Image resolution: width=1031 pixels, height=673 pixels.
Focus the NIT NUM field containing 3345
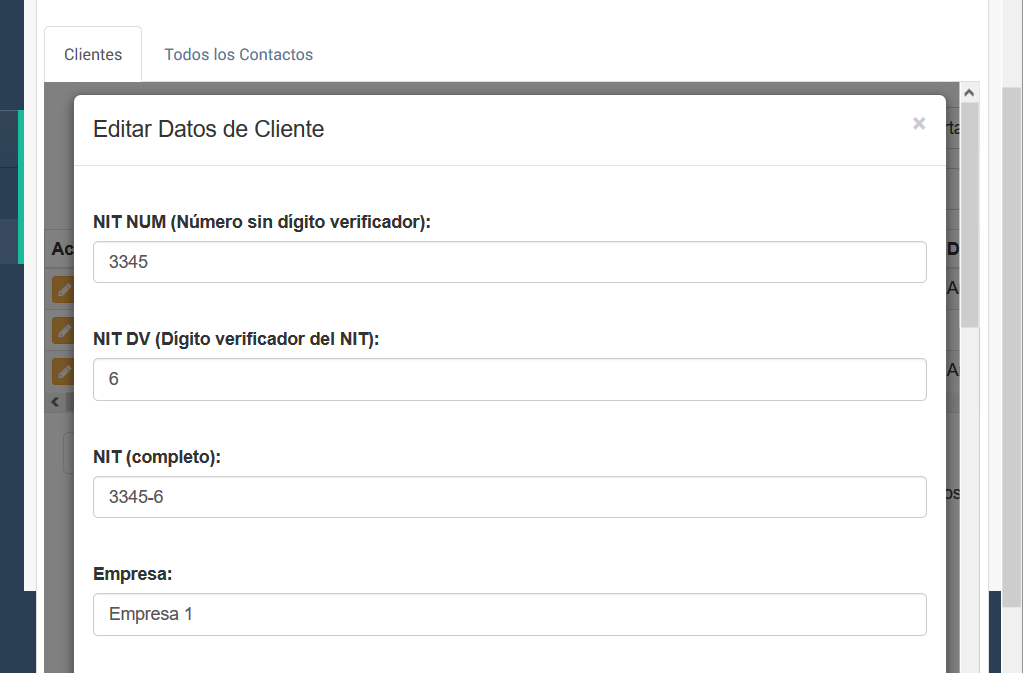point(509,262)
